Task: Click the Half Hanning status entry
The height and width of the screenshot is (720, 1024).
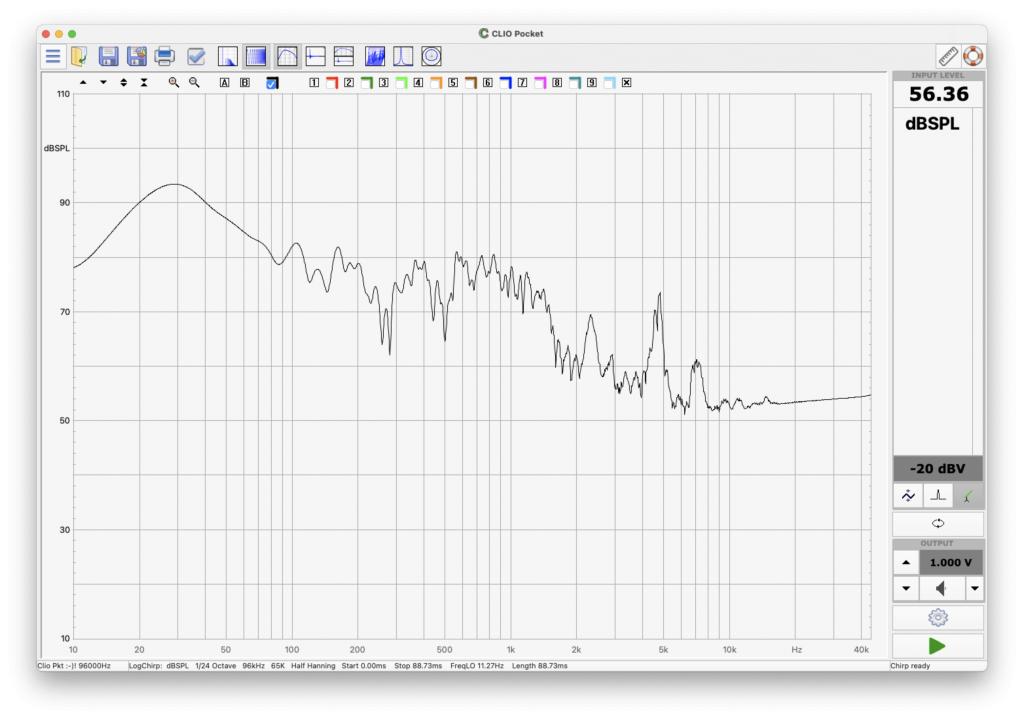Action: coord(313,666)
